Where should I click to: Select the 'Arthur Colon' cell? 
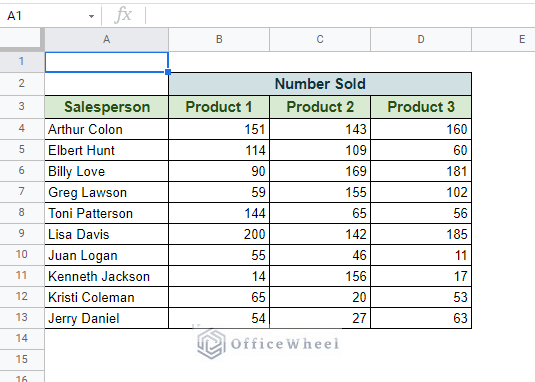click(106, 129)
